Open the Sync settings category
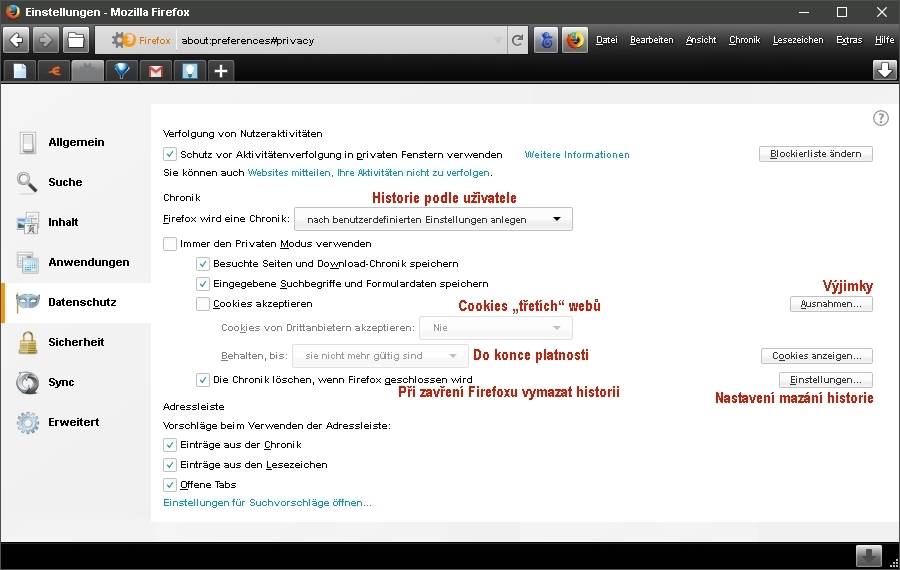 click(76, 382)
